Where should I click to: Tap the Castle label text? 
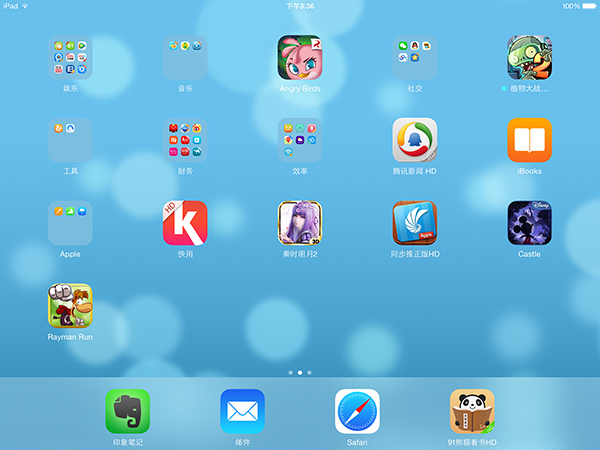(529, 254)
